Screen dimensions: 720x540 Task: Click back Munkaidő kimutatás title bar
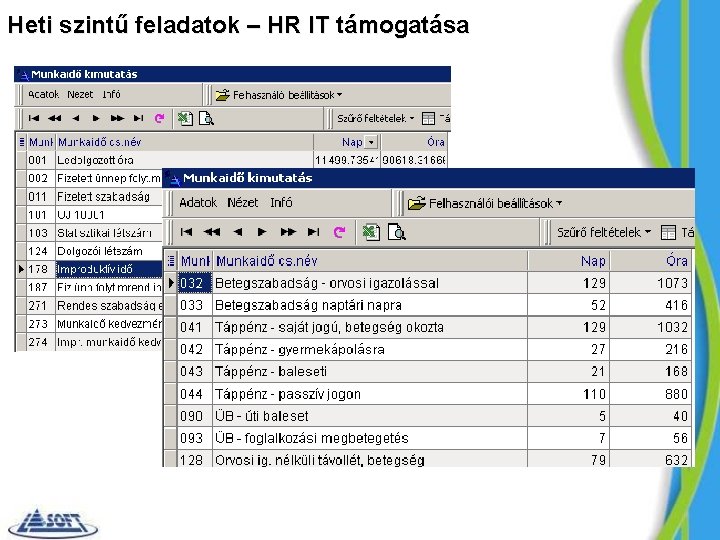click(x=232, y=74)
